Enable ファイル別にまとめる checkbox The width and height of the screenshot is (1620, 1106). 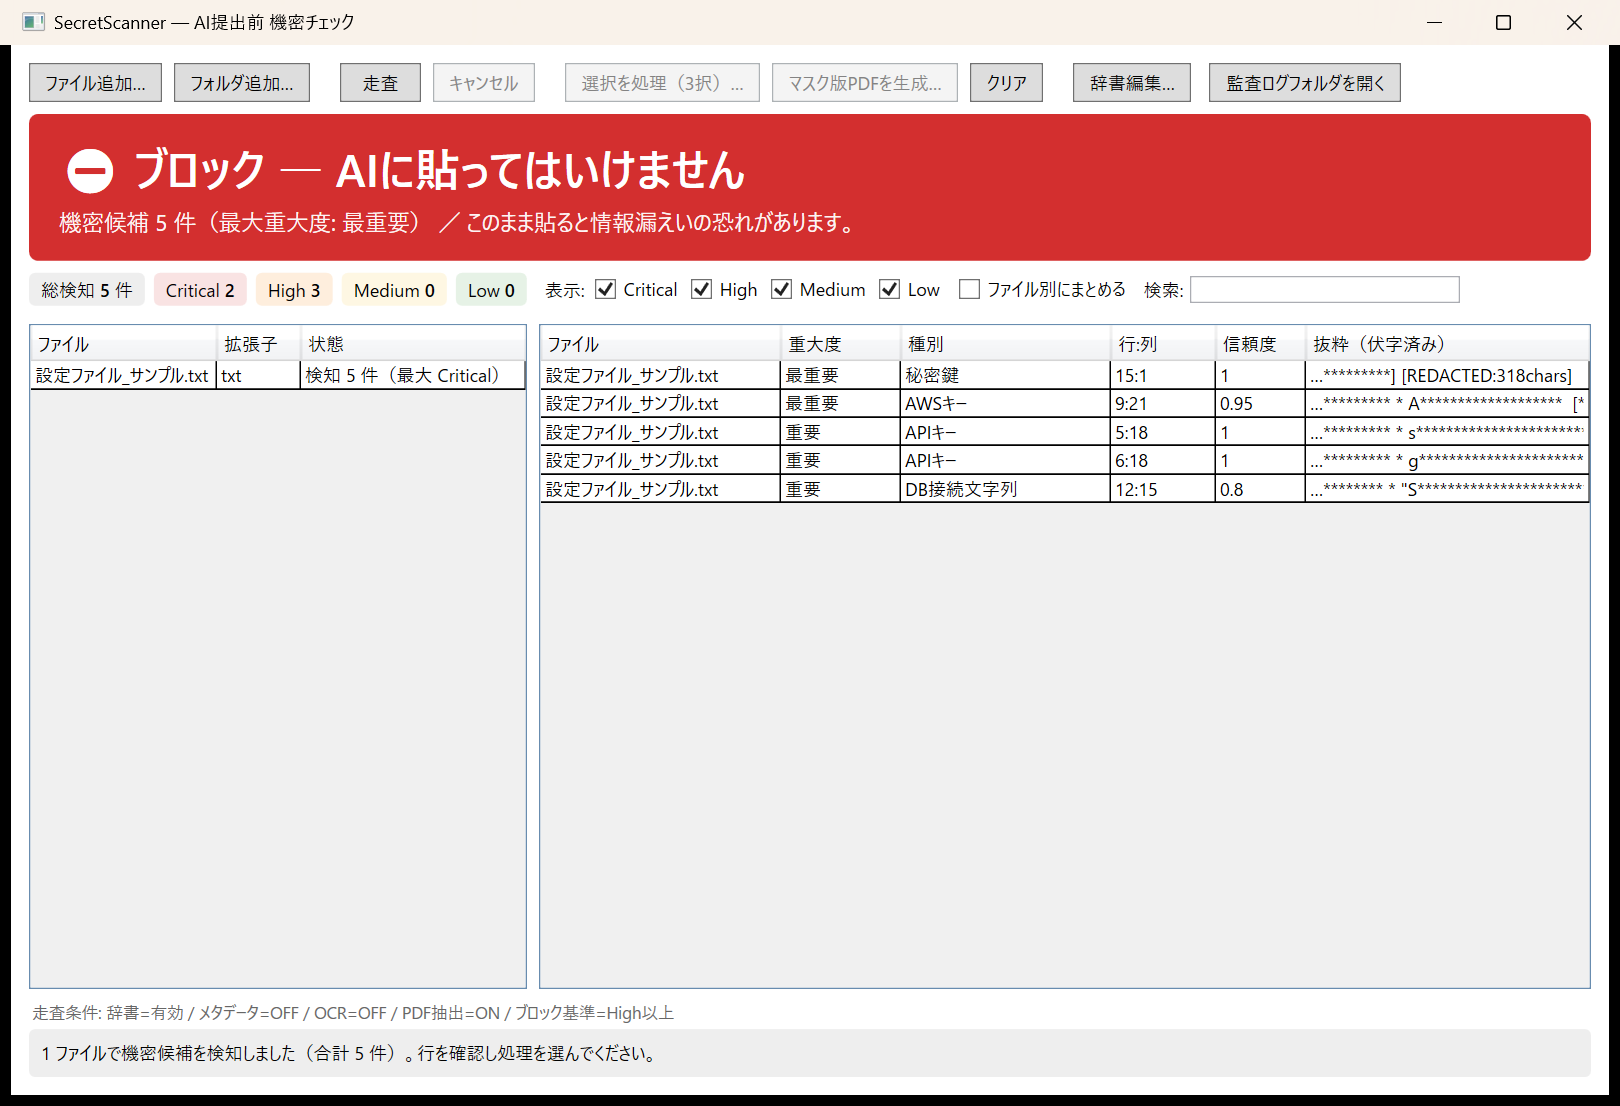pyautogui.click(x=969, y=290)
